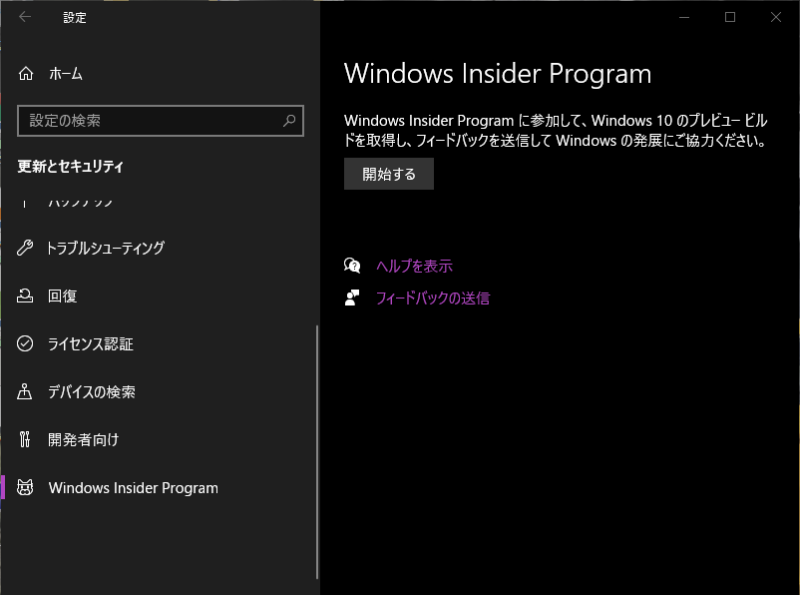This screenshot has width=800, height=595.
Task: Maximize the 設定 window
Action: 730,17
